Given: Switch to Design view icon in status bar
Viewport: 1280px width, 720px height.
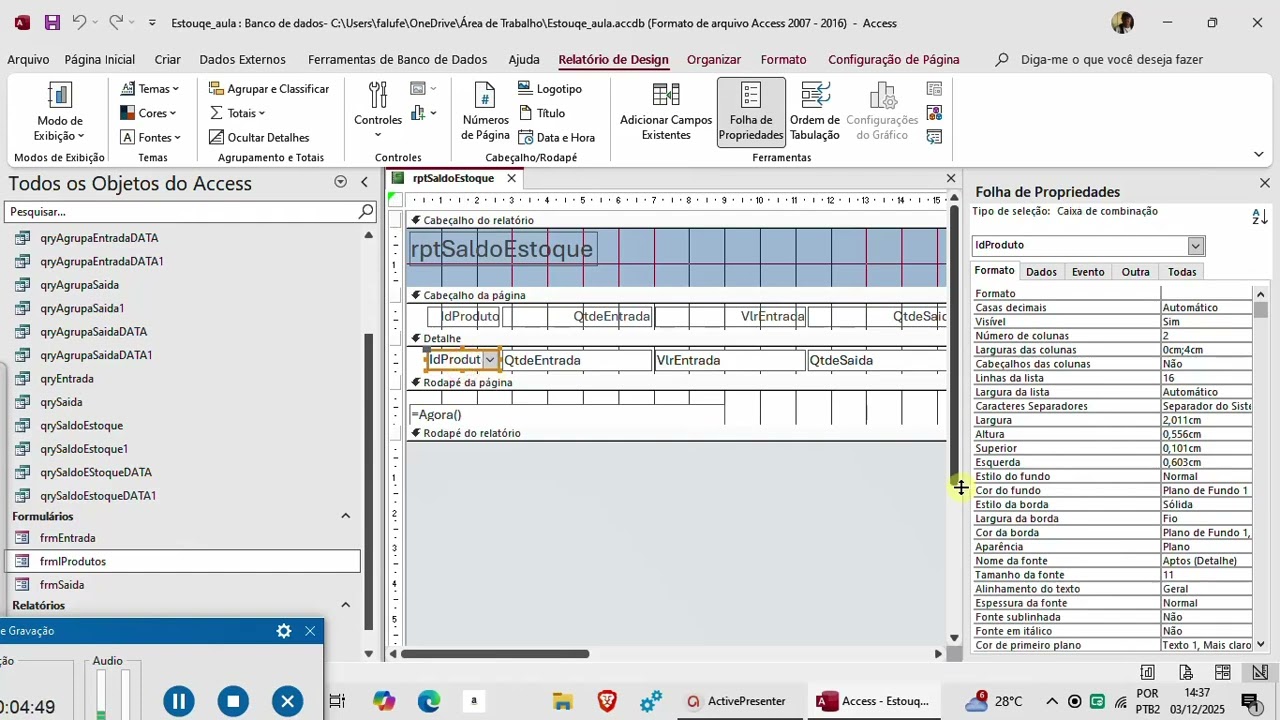Looking at the screenshot, I should [x=1260, y=672].
